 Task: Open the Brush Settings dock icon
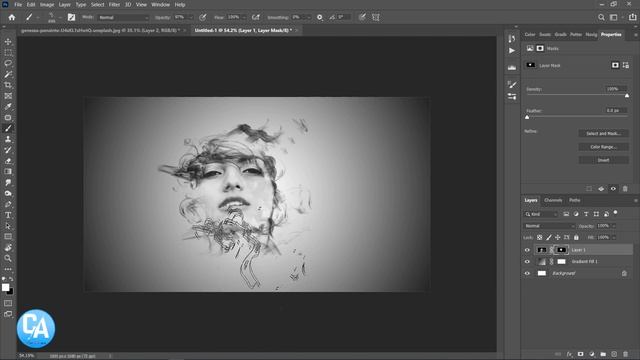[512, 84]
